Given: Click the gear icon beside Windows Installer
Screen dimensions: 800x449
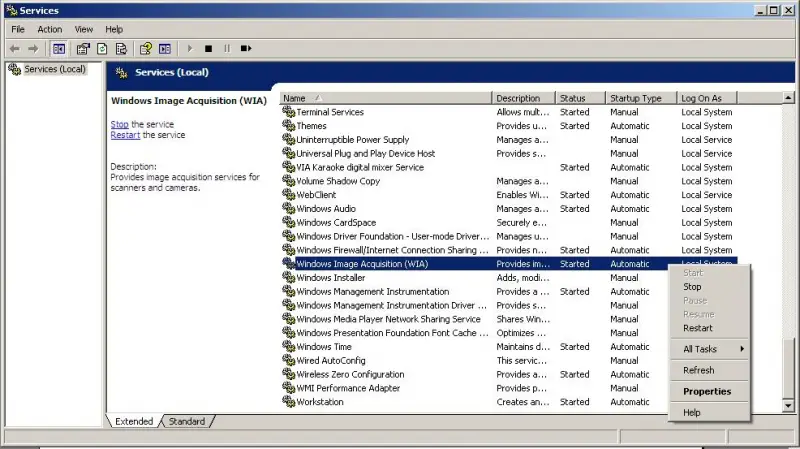Looking at the screenshot, I should [289, 278].
